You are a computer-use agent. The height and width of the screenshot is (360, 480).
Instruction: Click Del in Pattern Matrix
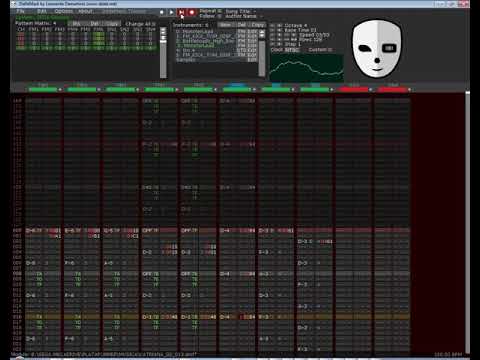click(x=94, y=24)
